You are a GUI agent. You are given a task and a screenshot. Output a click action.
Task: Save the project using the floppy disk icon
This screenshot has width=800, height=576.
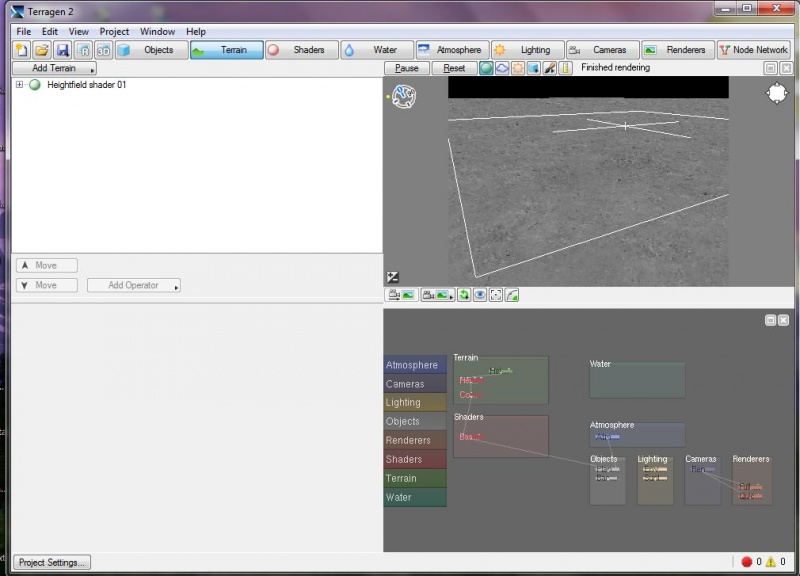(x=62, y=50)
